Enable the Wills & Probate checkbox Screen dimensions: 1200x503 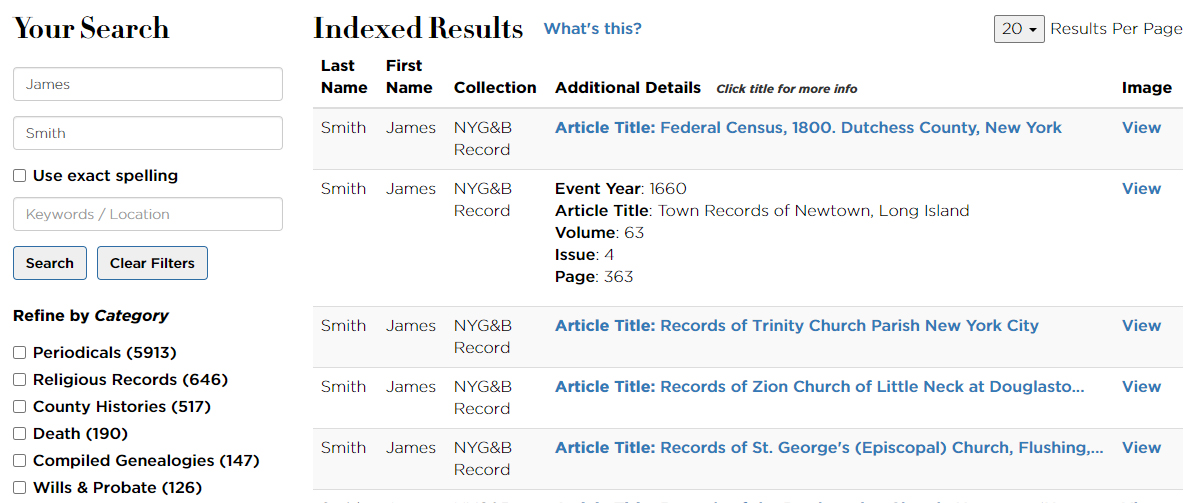click(x=20, y=488)
